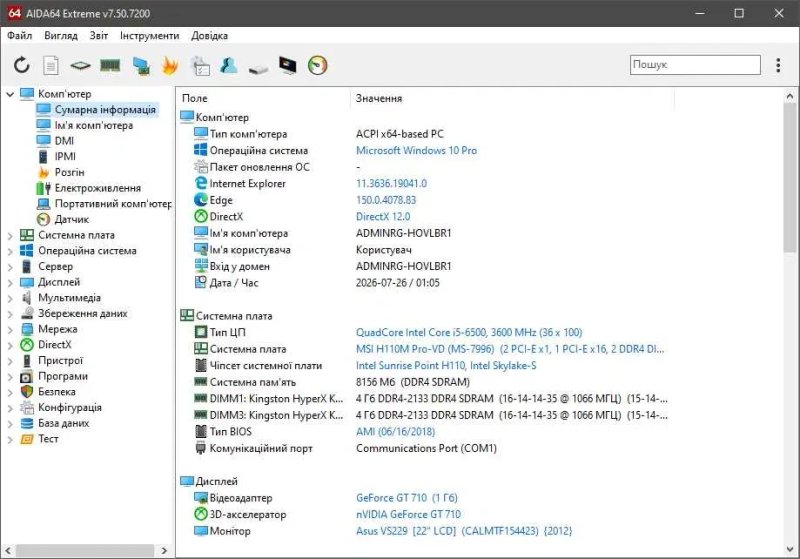
Task: Open the AMI (06/16/2018) BIOS link
Action: pos(395,432)
